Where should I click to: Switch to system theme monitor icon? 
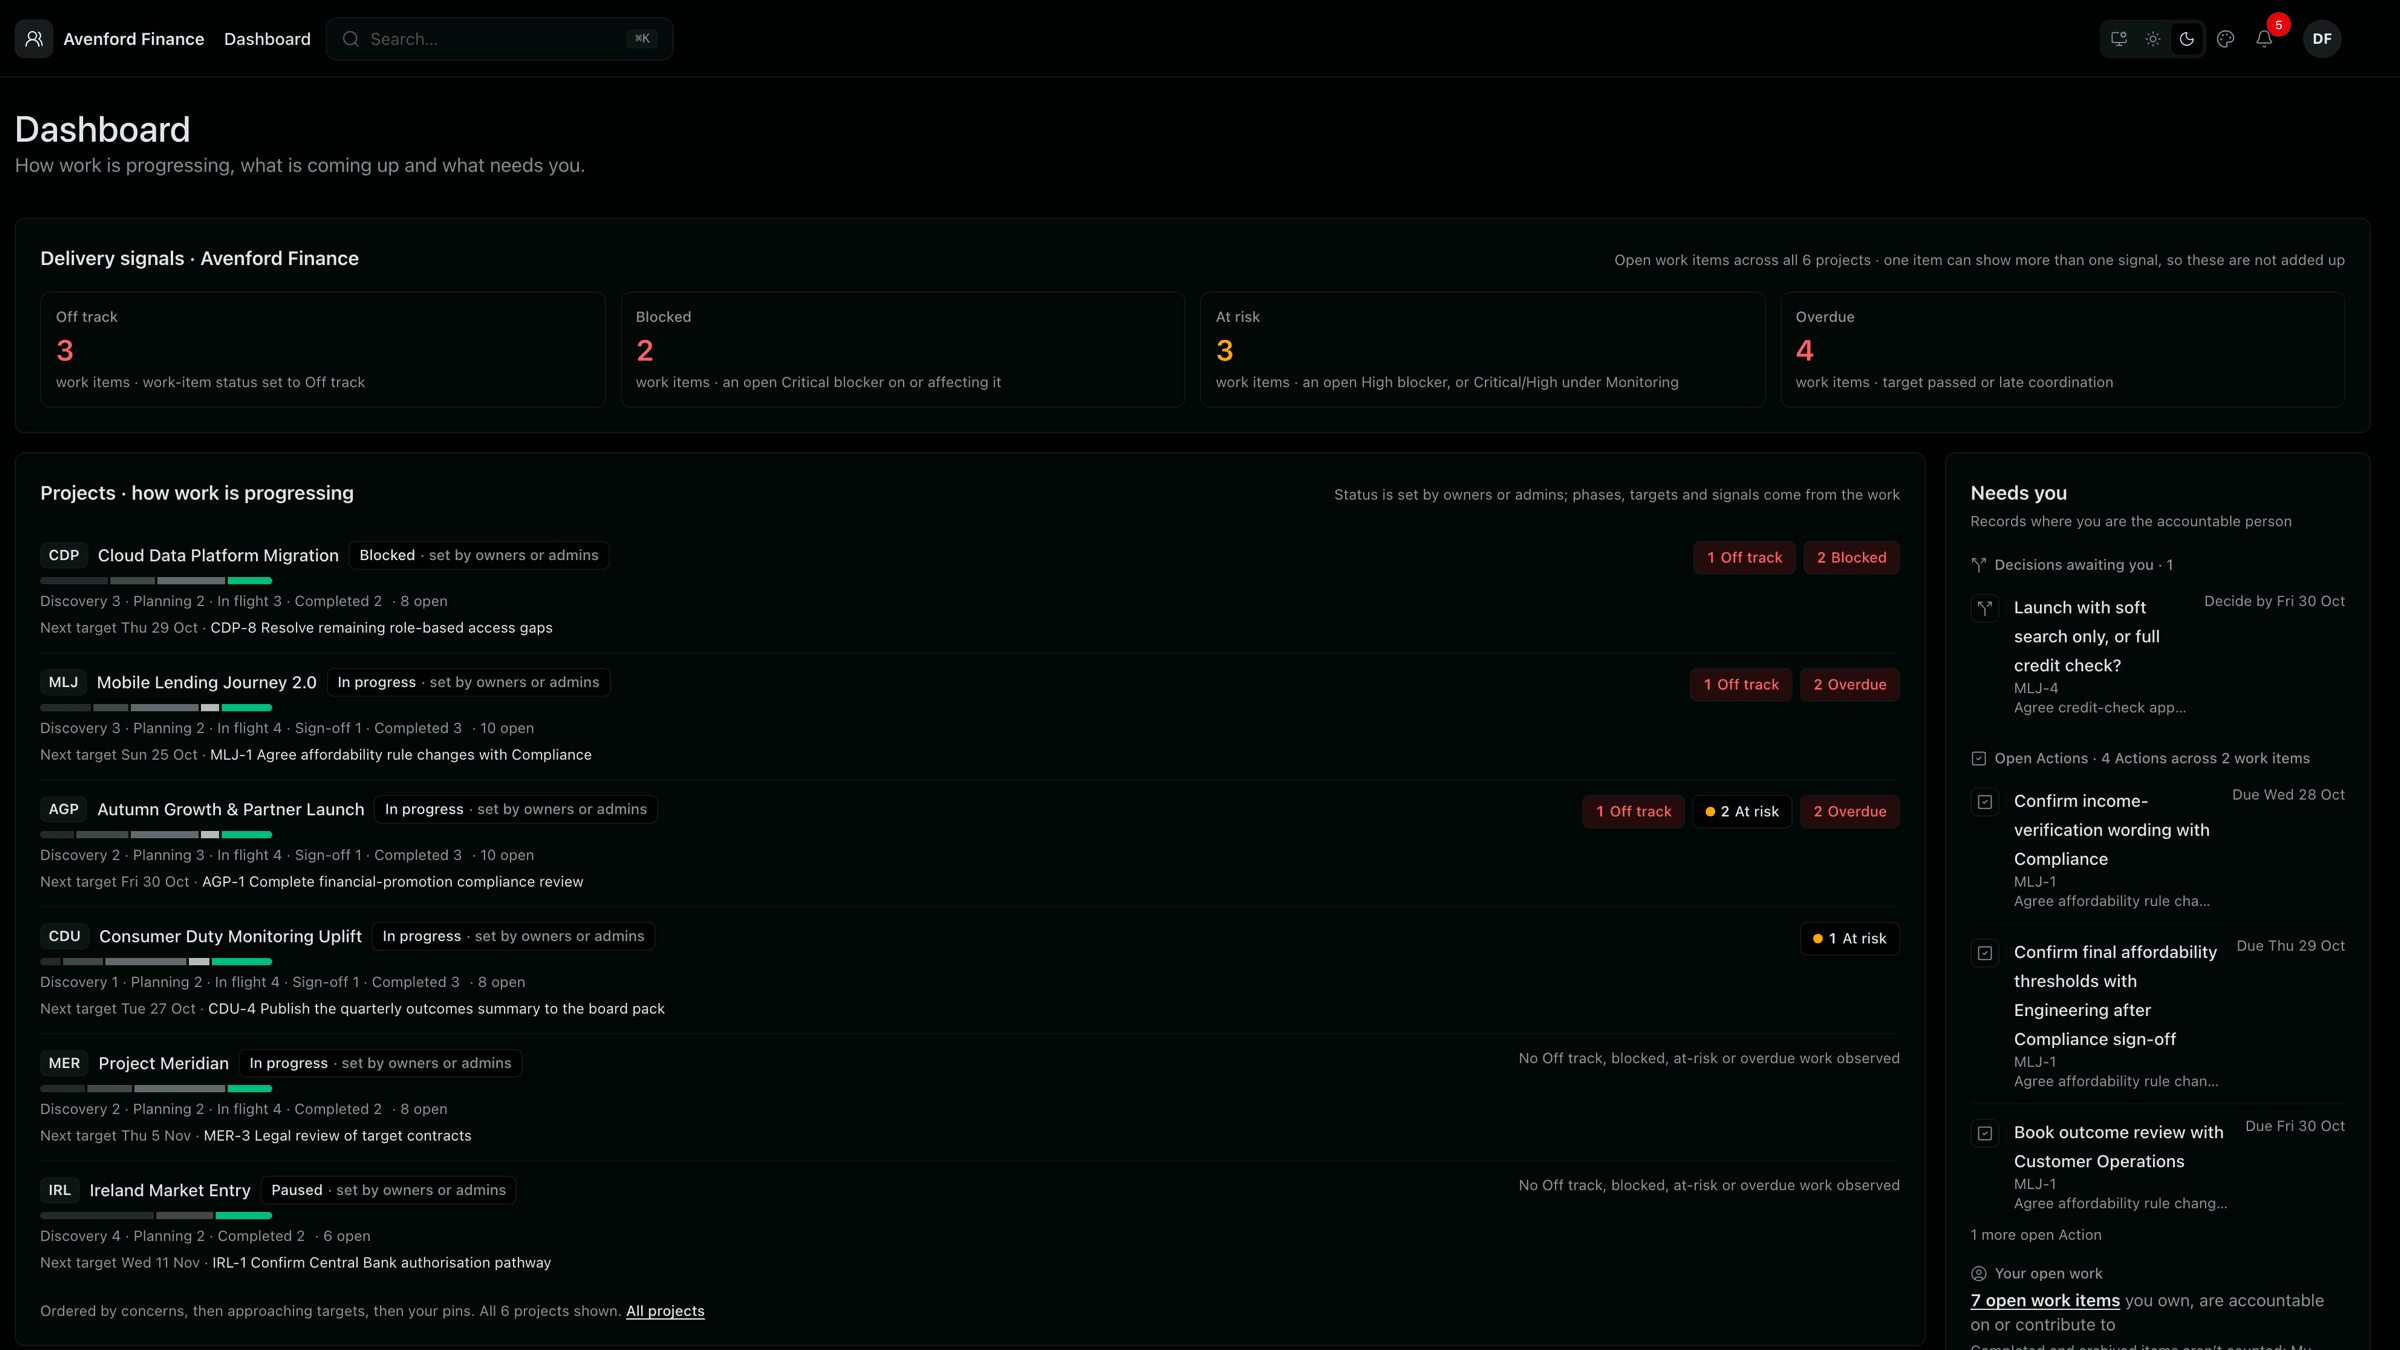(2118, 39)
